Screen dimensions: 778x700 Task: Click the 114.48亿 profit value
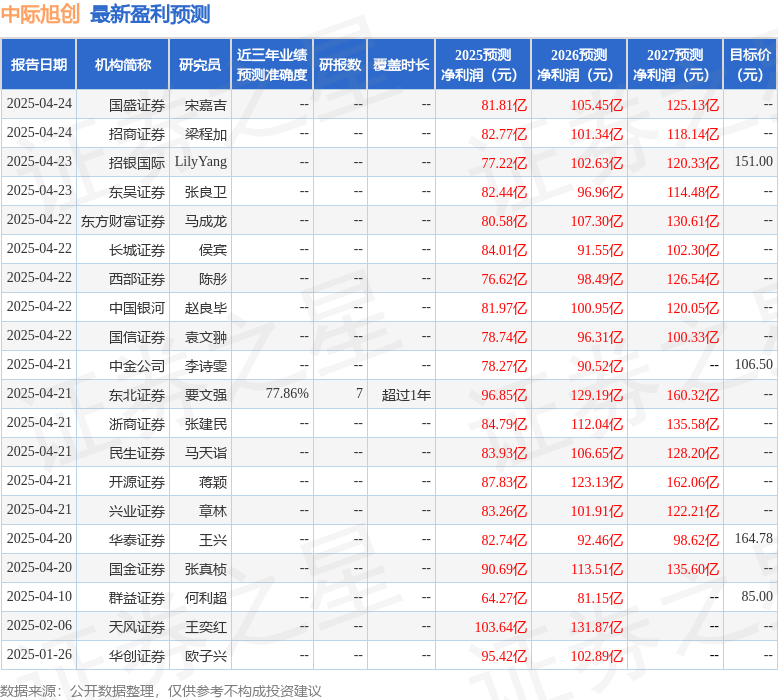[693, 192]
